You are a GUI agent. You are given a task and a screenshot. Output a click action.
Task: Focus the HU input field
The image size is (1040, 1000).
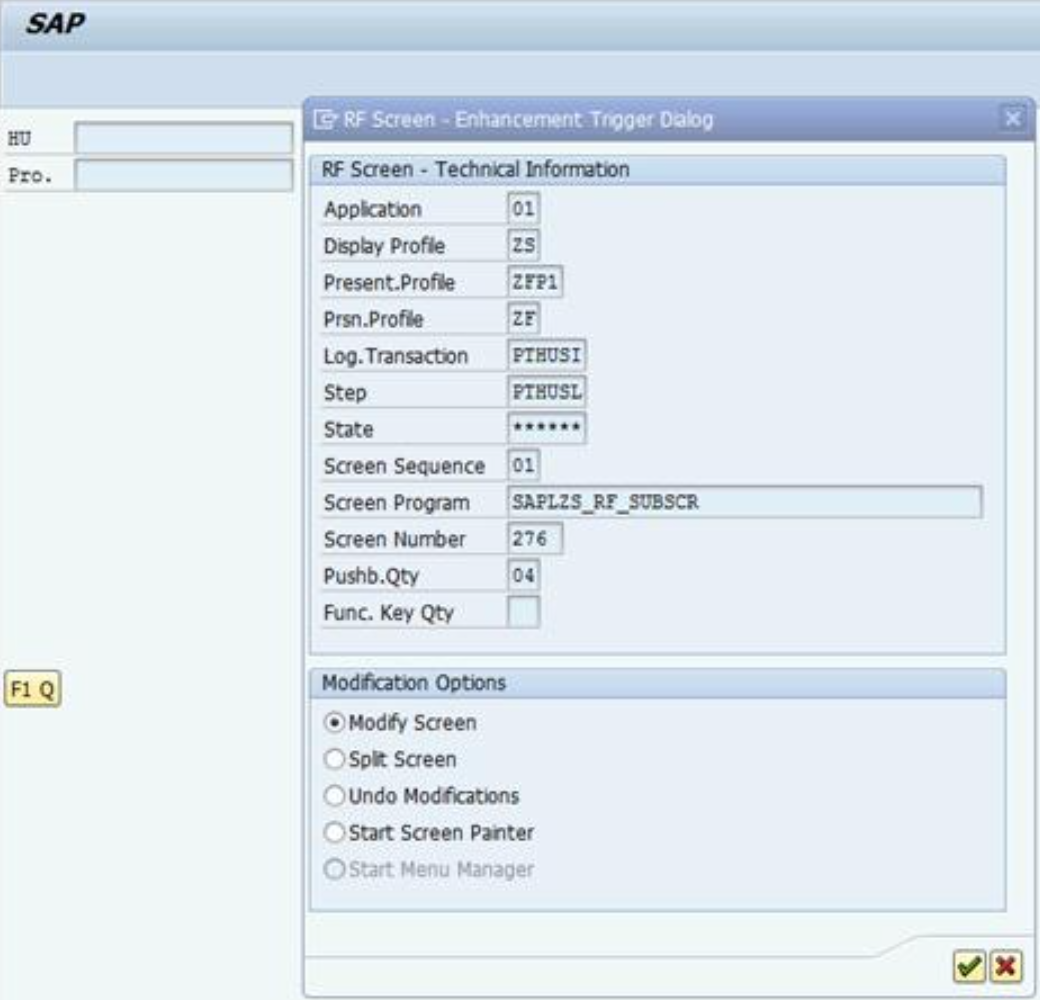coord(184,138)
